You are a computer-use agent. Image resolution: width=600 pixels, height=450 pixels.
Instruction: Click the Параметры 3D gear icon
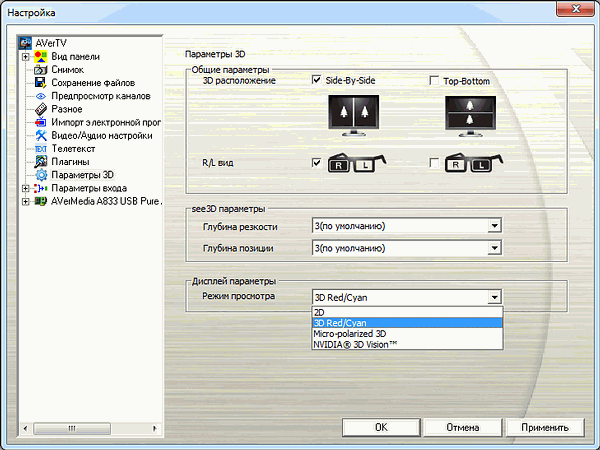[x=41, y=175]
